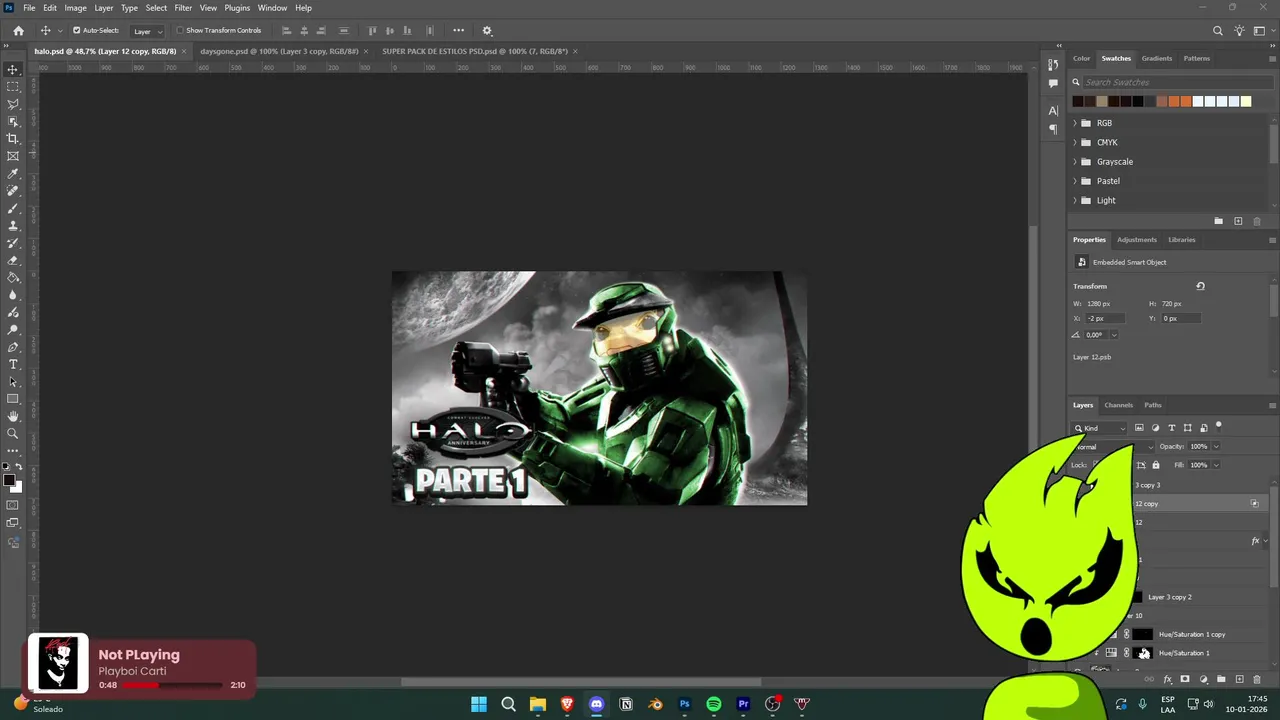This screenshot has width=1280, height=720.
Task: Open the Opacity value dropdown
Action: pyautogui.click(x=1216, y=447)
